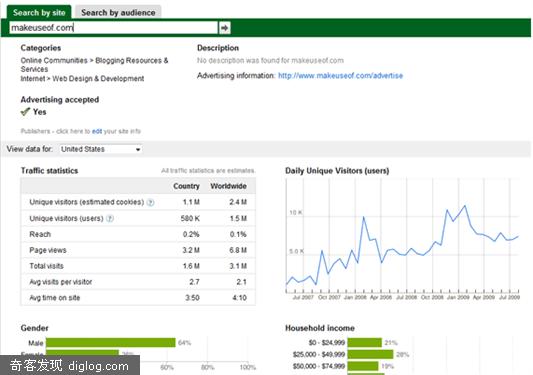Open the makeuseof.com/advertise link

(340, 75)
